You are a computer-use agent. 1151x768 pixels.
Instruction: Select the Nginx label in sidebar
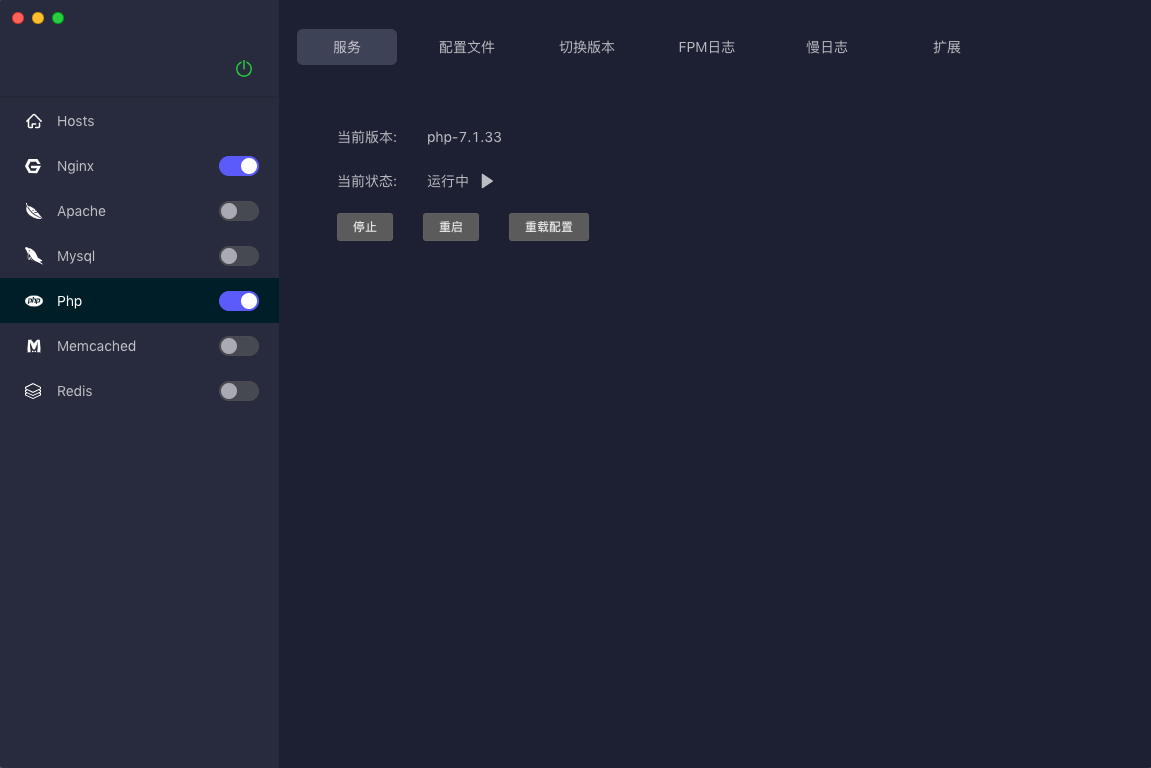76,166
